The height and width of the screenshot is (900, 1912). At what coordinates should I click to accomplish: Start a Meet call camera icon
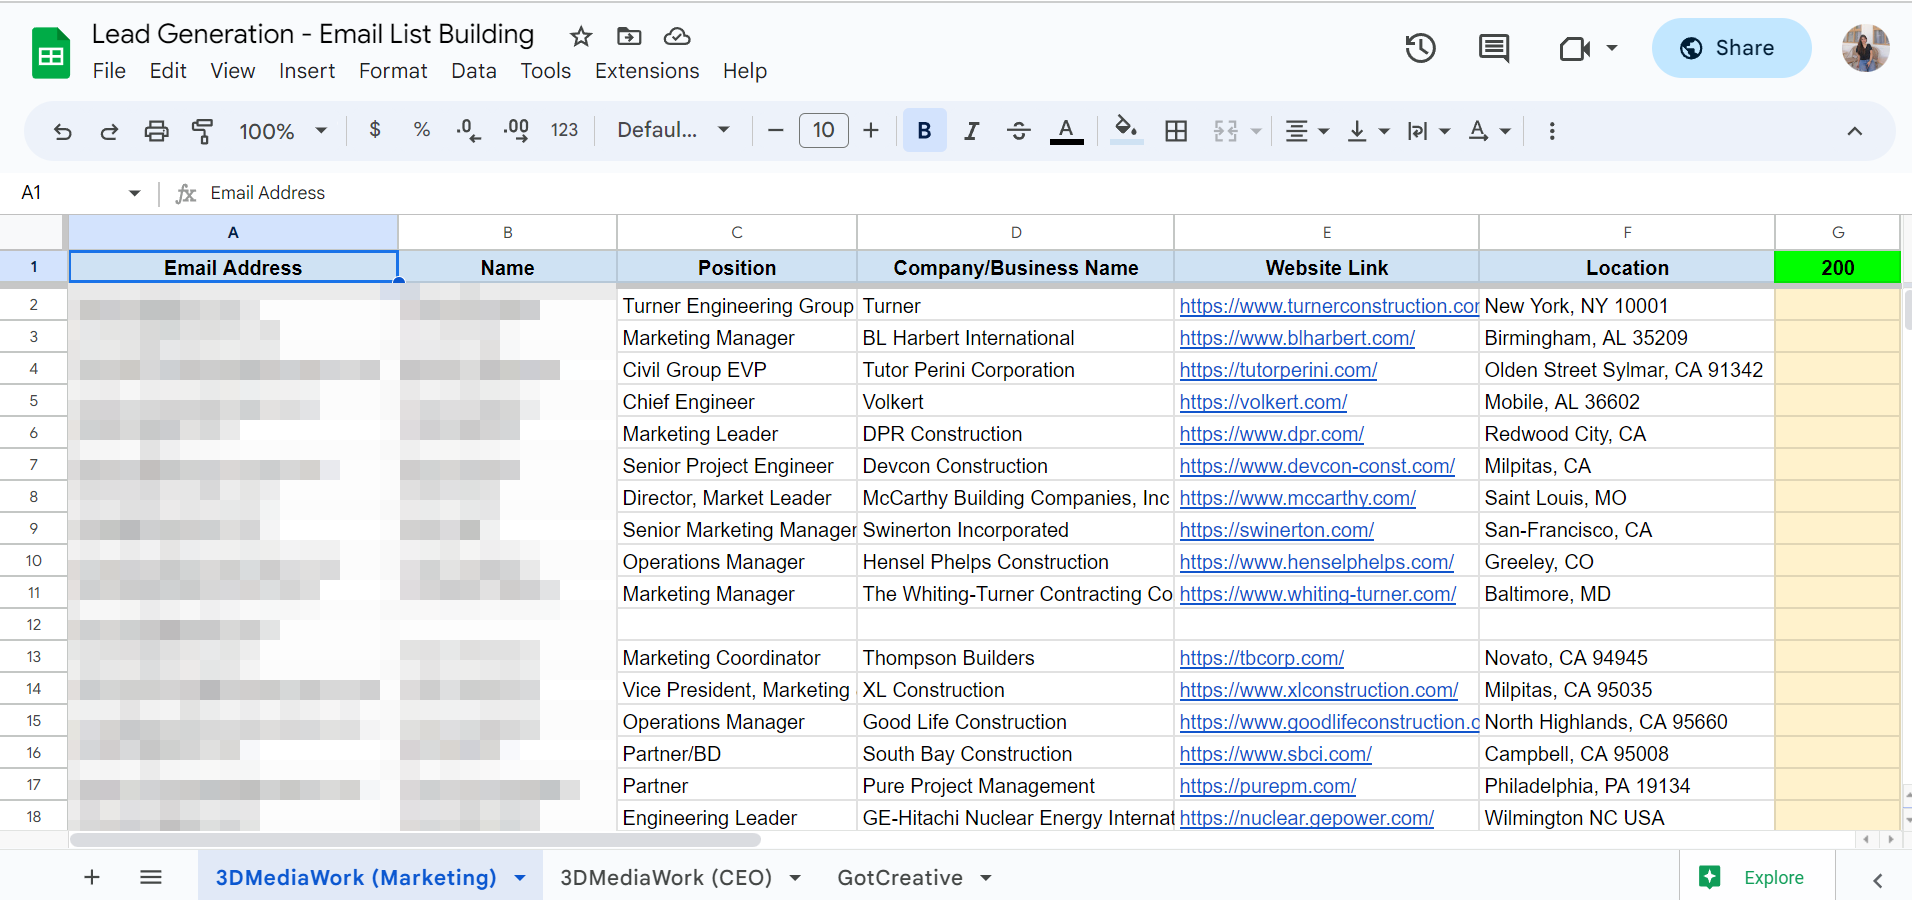tap(1575, 48)
